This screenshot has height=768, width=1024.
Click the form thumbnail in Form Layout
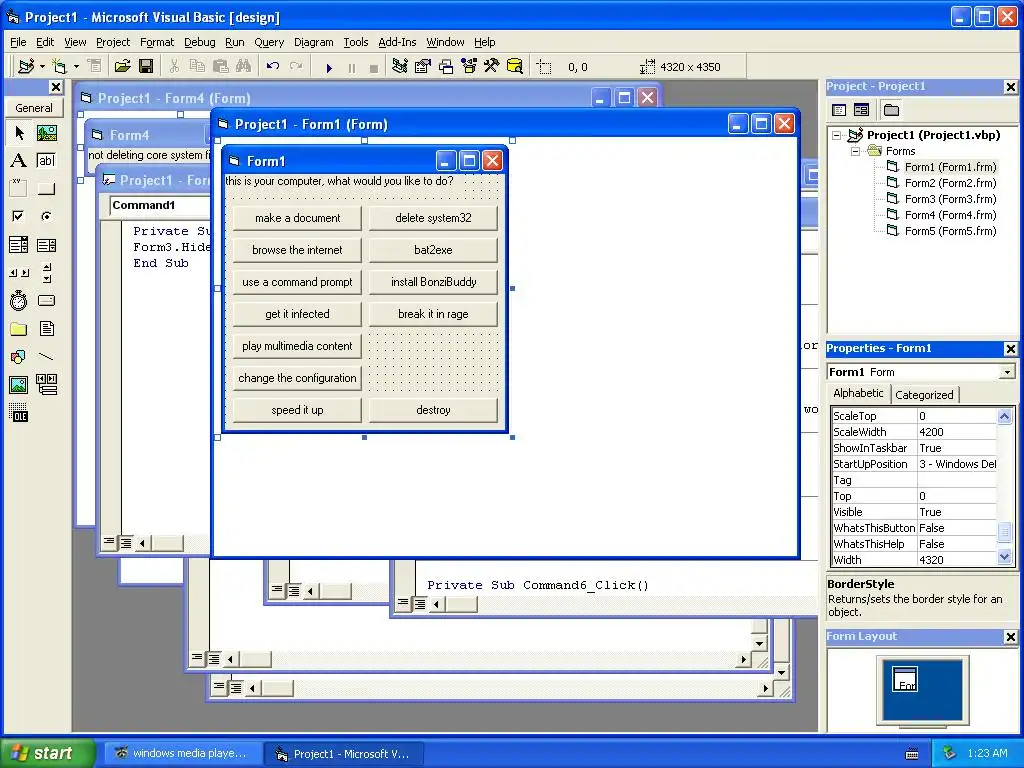905,679
